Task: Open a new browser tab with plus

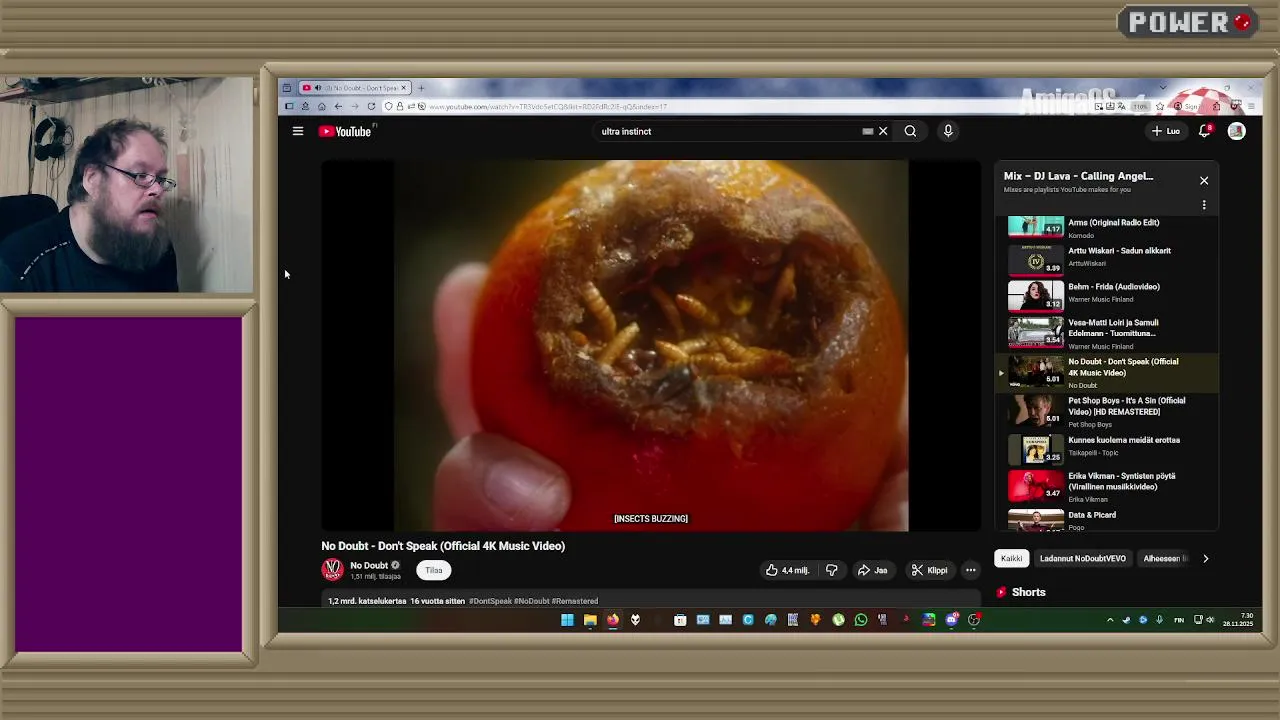Action: pos(421,88)
